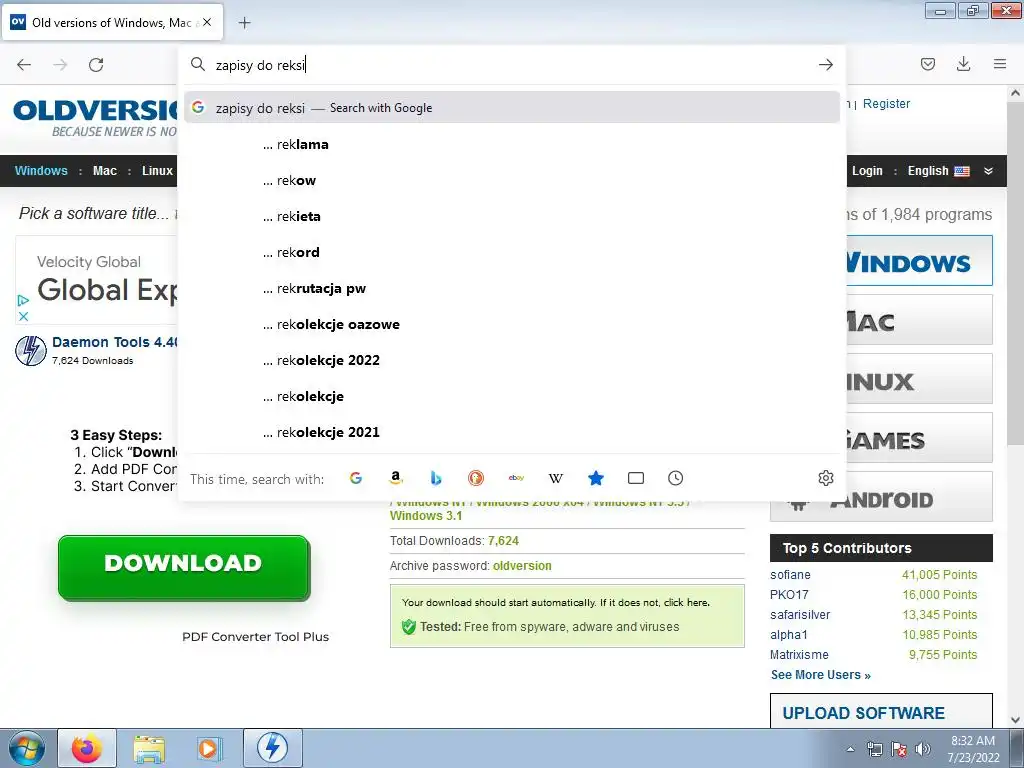The image size is (1024, 768).
Task: Close the Old versions of Windows tab
Action: 207,22
